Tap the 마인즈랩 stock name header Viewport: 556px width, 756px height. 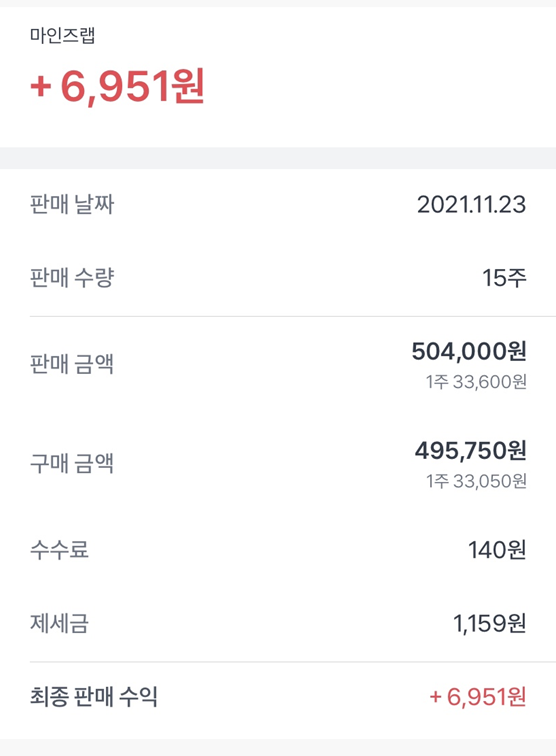click(x=62, y=35)
